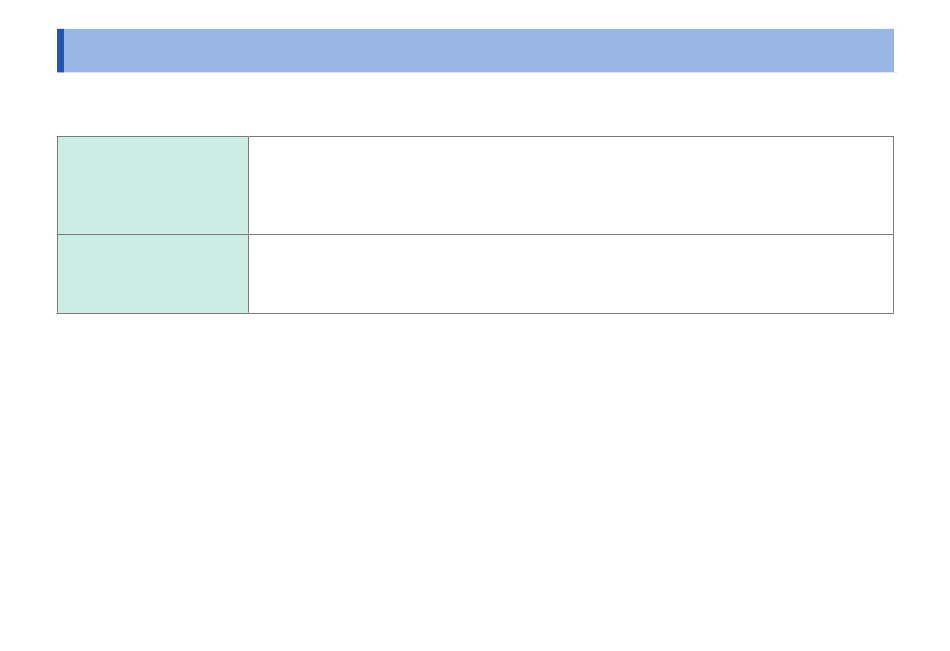Image resolution: width=950 pixels, height=651 pixels.
Task: Click the top-left corner of the table
Action: 58,136
